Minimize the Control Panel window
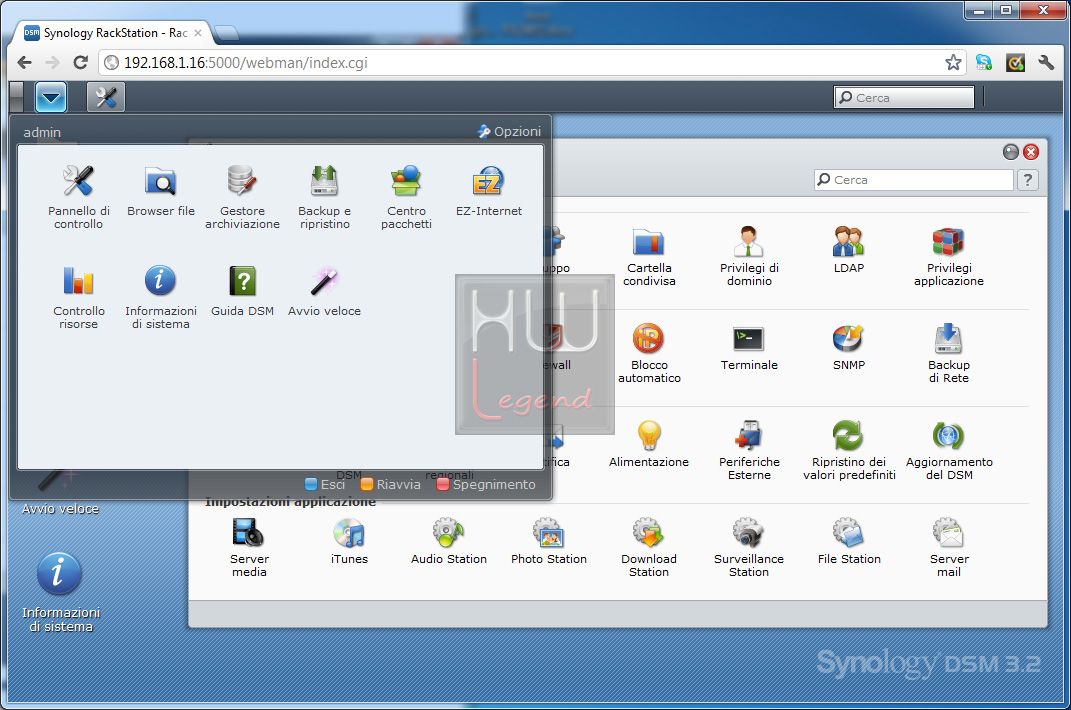This screenshot has width=1071, height=710. (1011, 152)
